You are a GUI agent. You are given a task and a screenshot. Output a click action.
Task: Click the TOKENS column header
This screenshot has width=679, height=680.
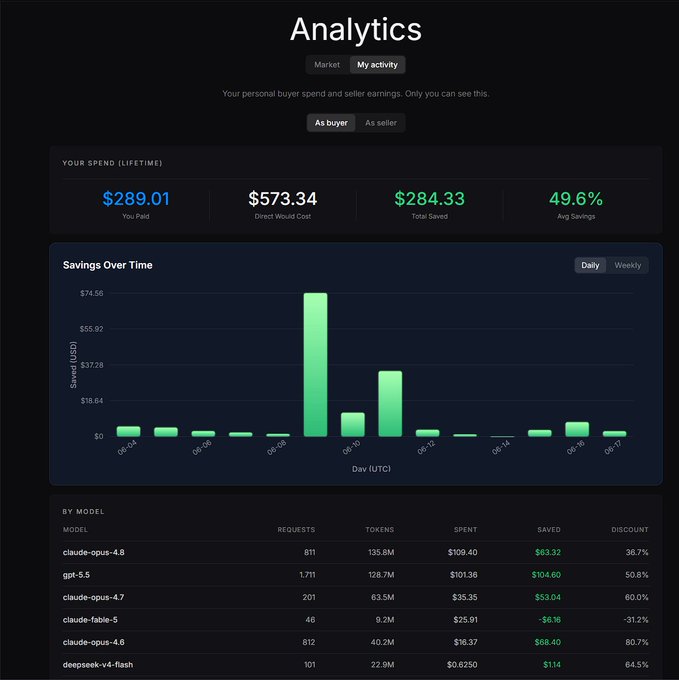[380, 530]
